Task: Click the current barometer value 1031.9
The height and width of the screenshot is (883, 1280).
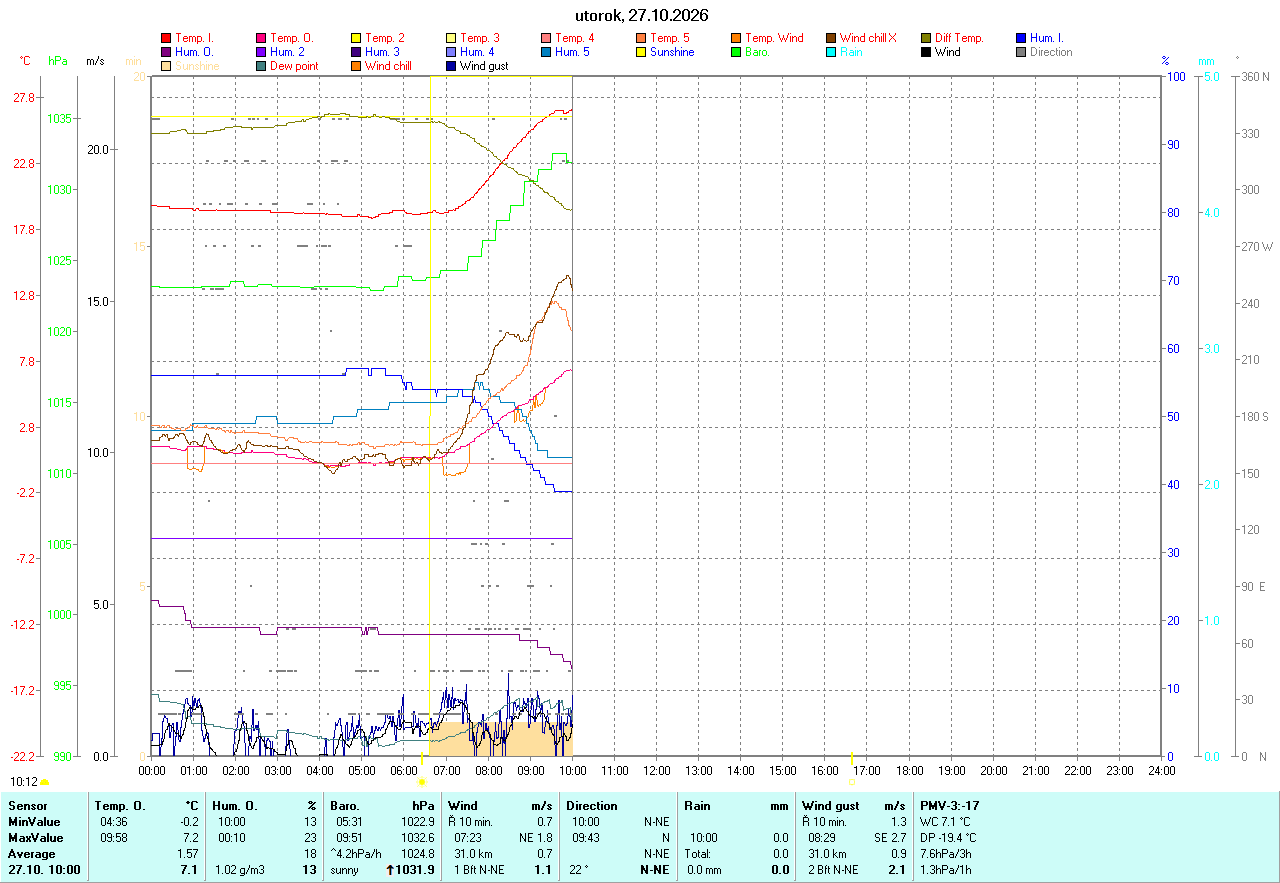Action: [415, 870]
